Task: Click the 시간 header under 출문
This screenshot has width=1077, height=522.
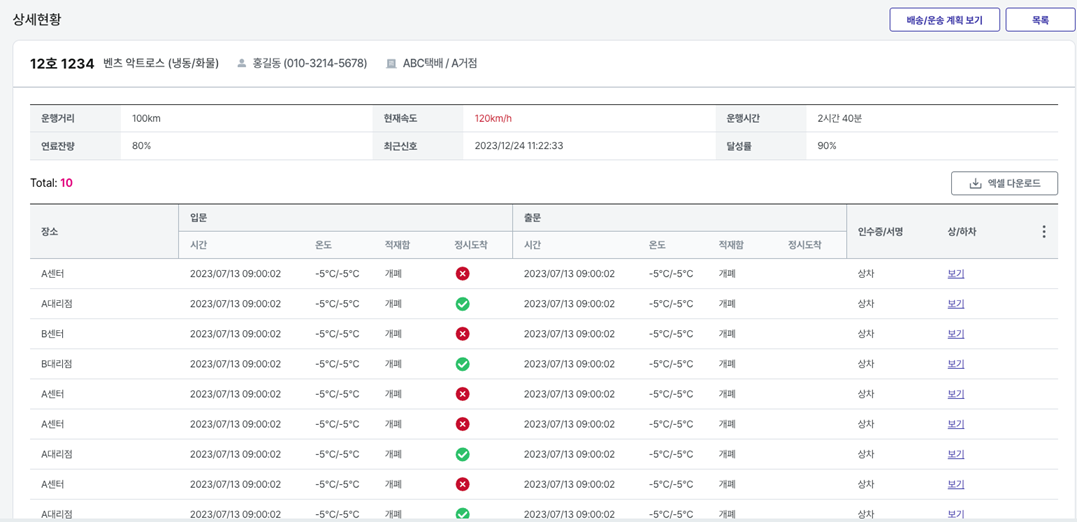Action: (x=532, y=245)
